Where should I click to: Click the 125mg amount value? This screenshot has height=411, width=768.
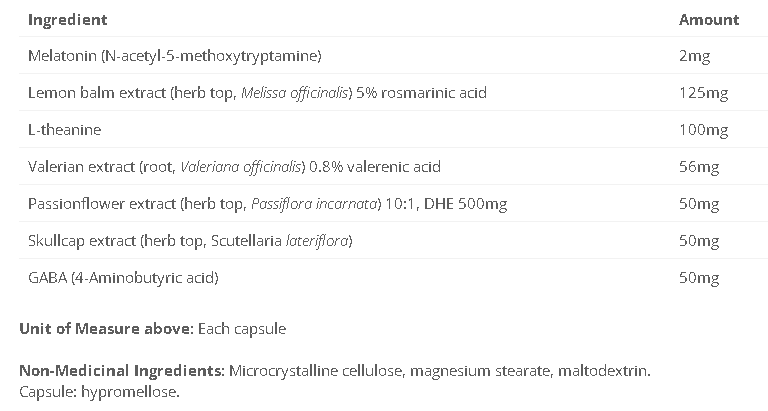click(703, 93)
